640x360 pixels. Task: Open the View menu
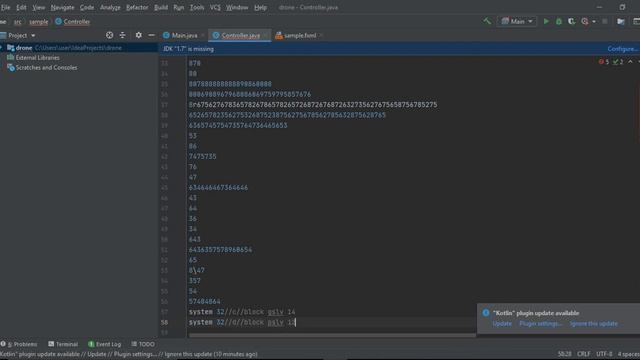39,7
